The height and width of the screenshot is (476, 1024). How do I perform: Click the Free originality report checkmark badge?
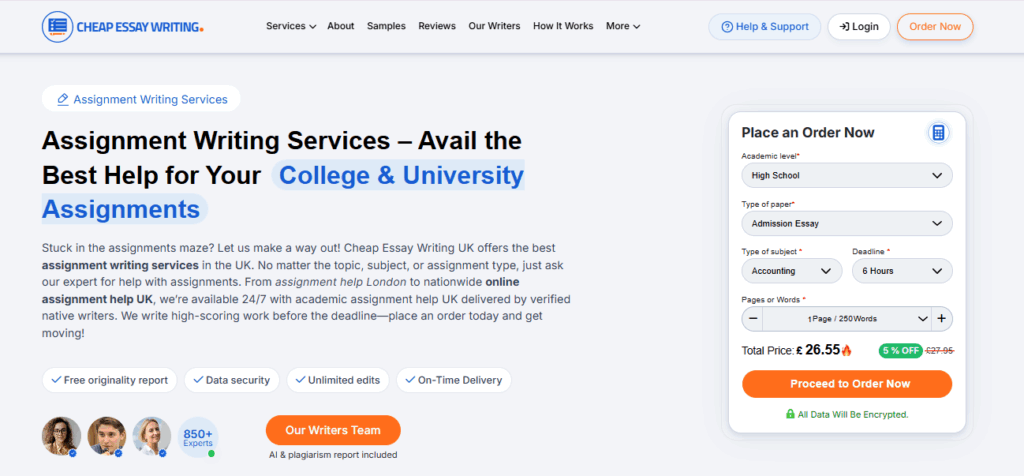110,380
